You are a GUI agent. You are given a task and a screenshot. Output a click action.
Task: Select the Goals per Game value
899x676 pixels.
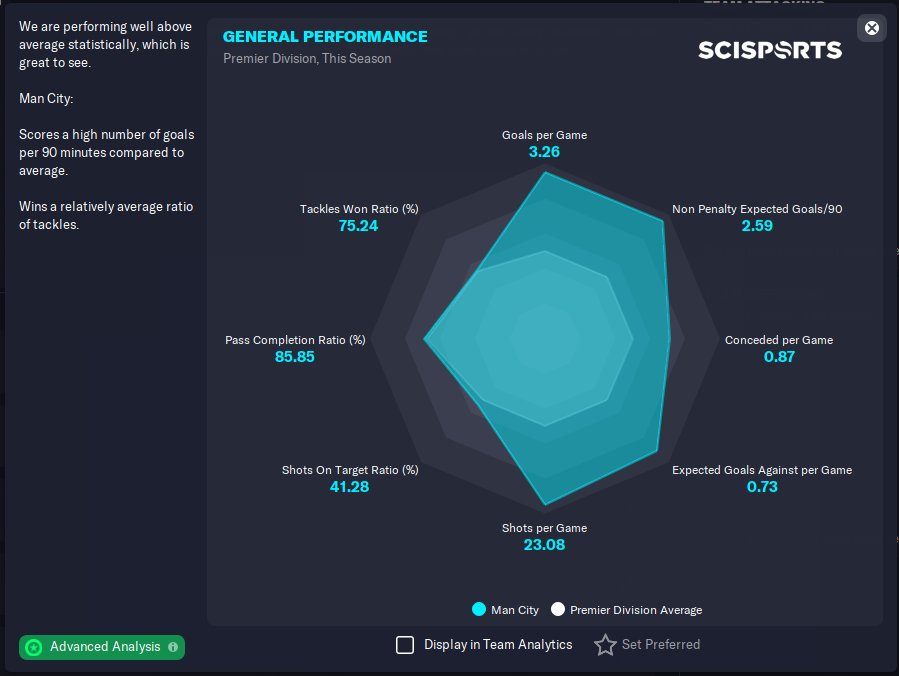[x=544, y=152]
